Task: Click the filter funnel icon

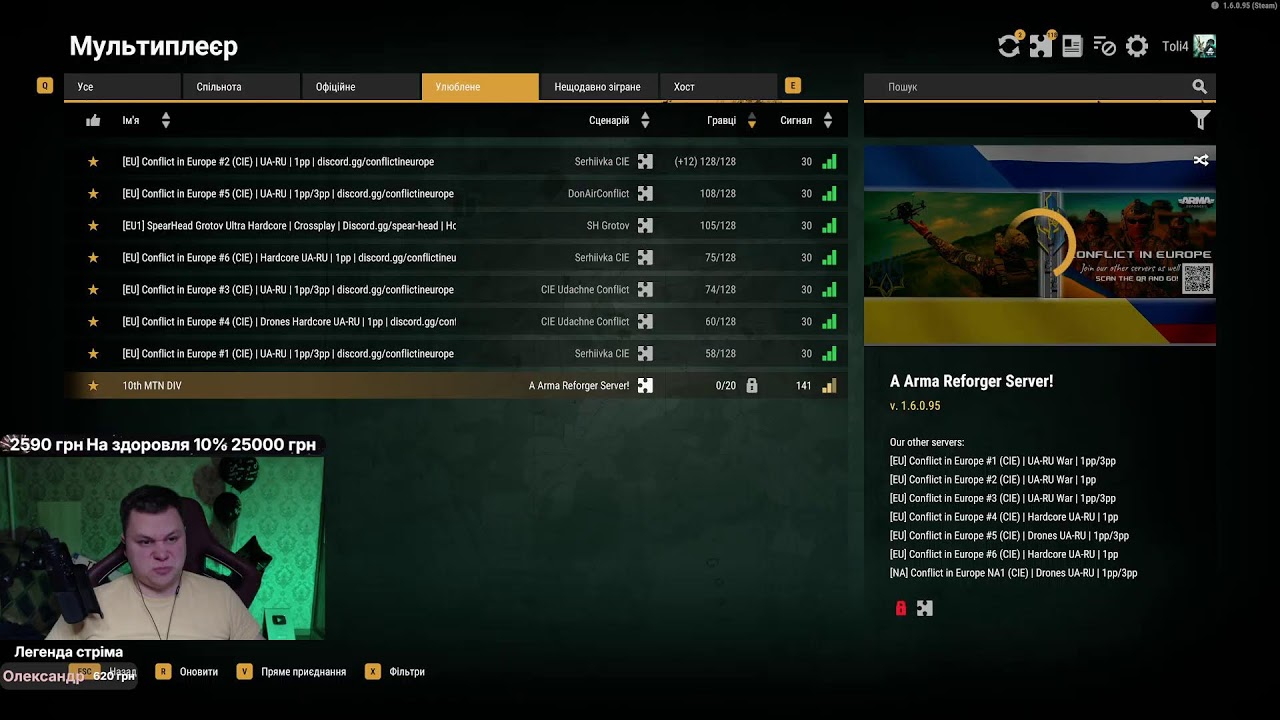Action: (x=1200, y=120)
